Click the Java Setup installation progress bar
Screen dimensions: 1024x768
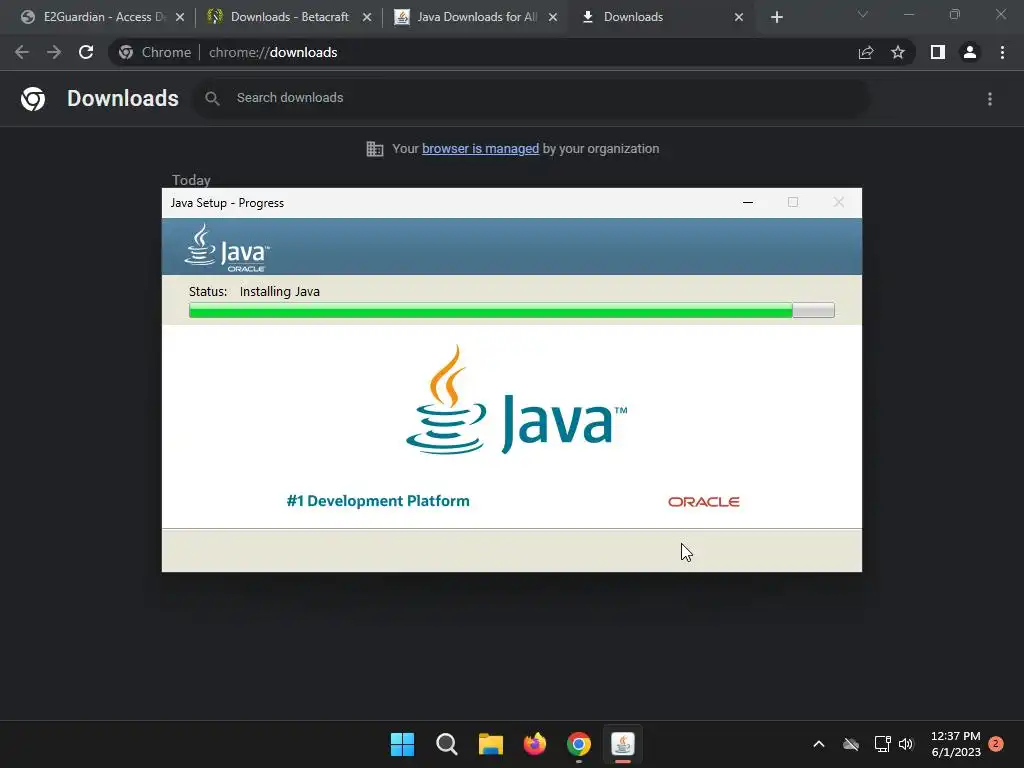[x=511, y=310]
